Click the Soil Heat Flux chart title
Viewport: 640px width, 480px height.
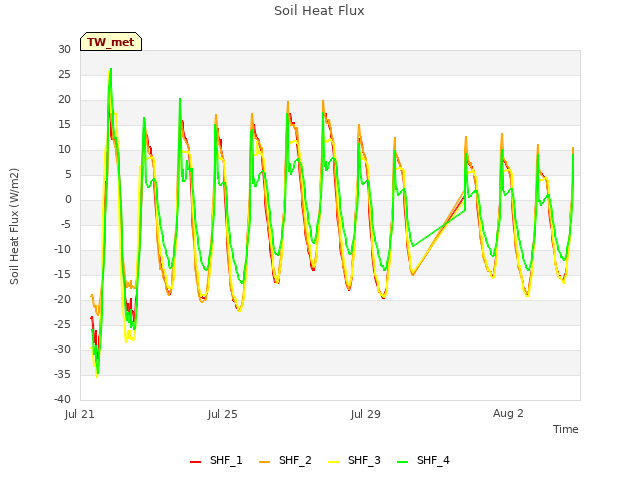[319, 11]
